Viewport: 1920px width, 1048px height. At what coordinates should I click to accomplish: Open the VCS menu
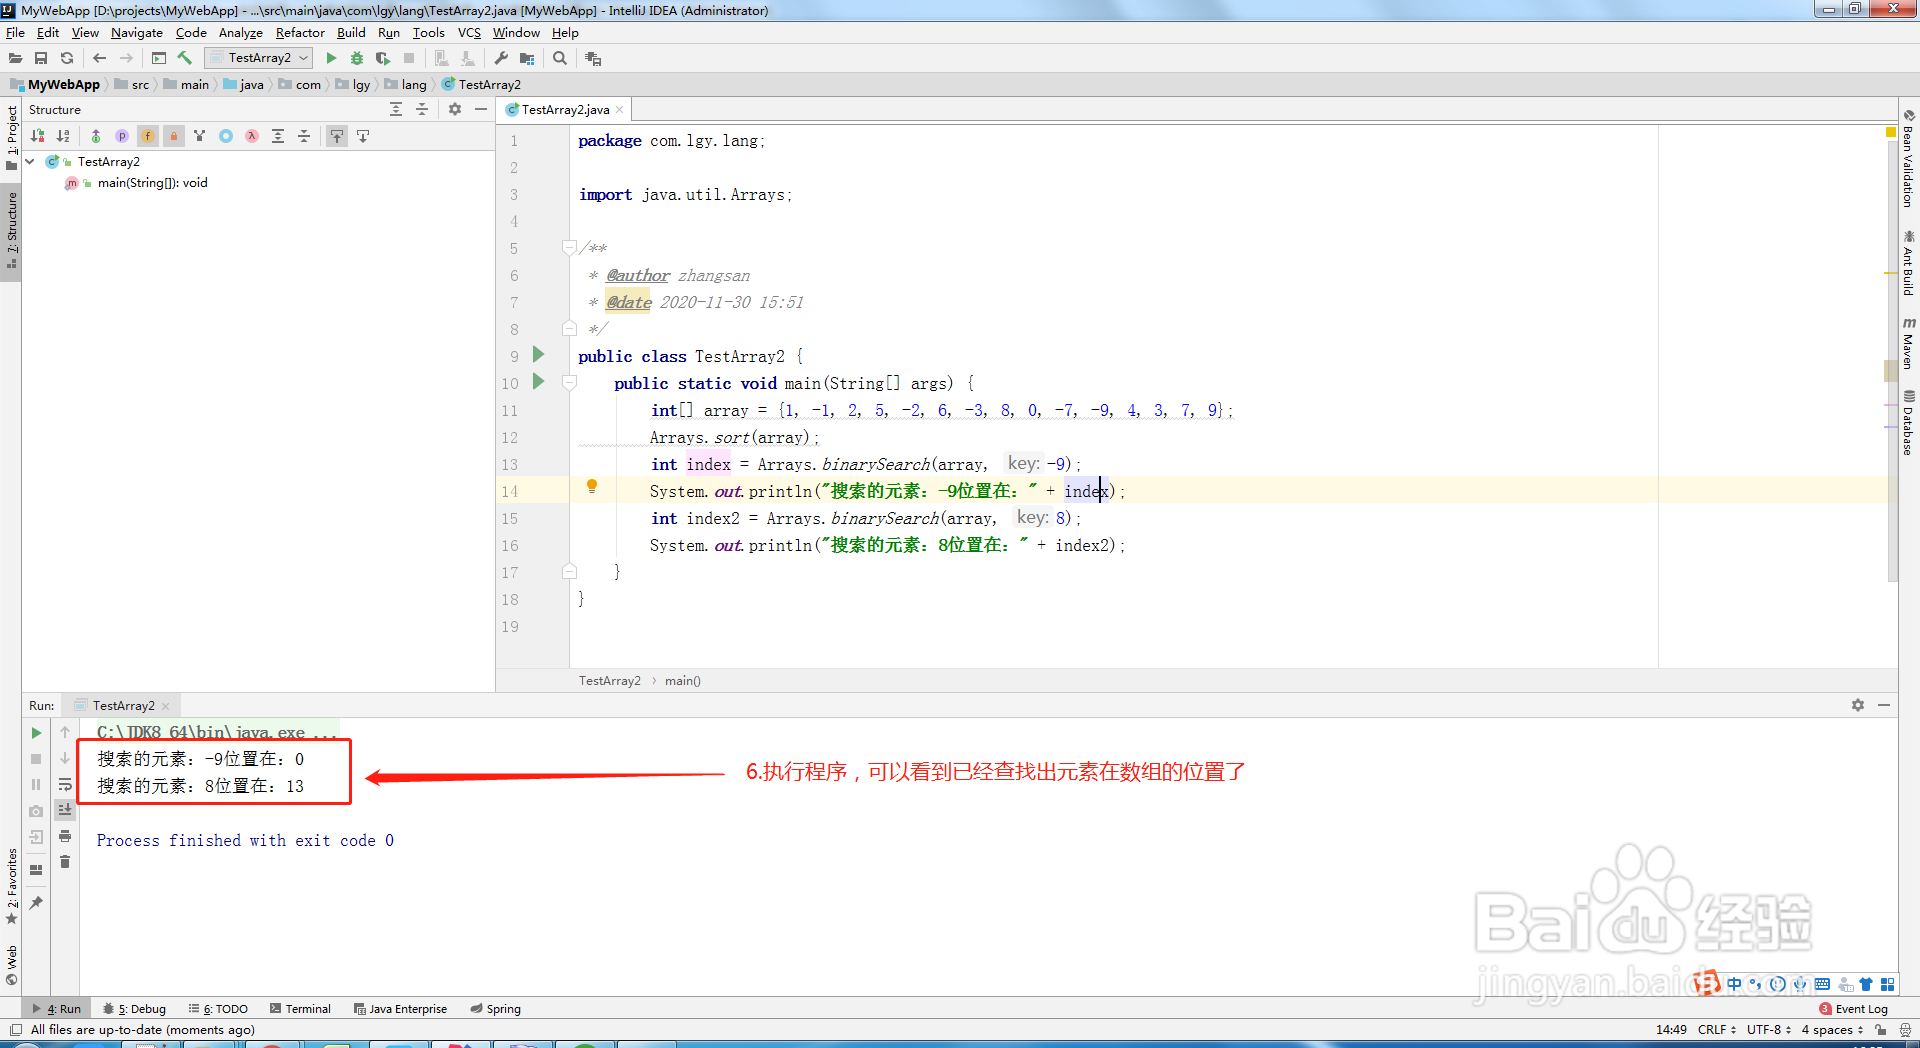click(469, 33)
